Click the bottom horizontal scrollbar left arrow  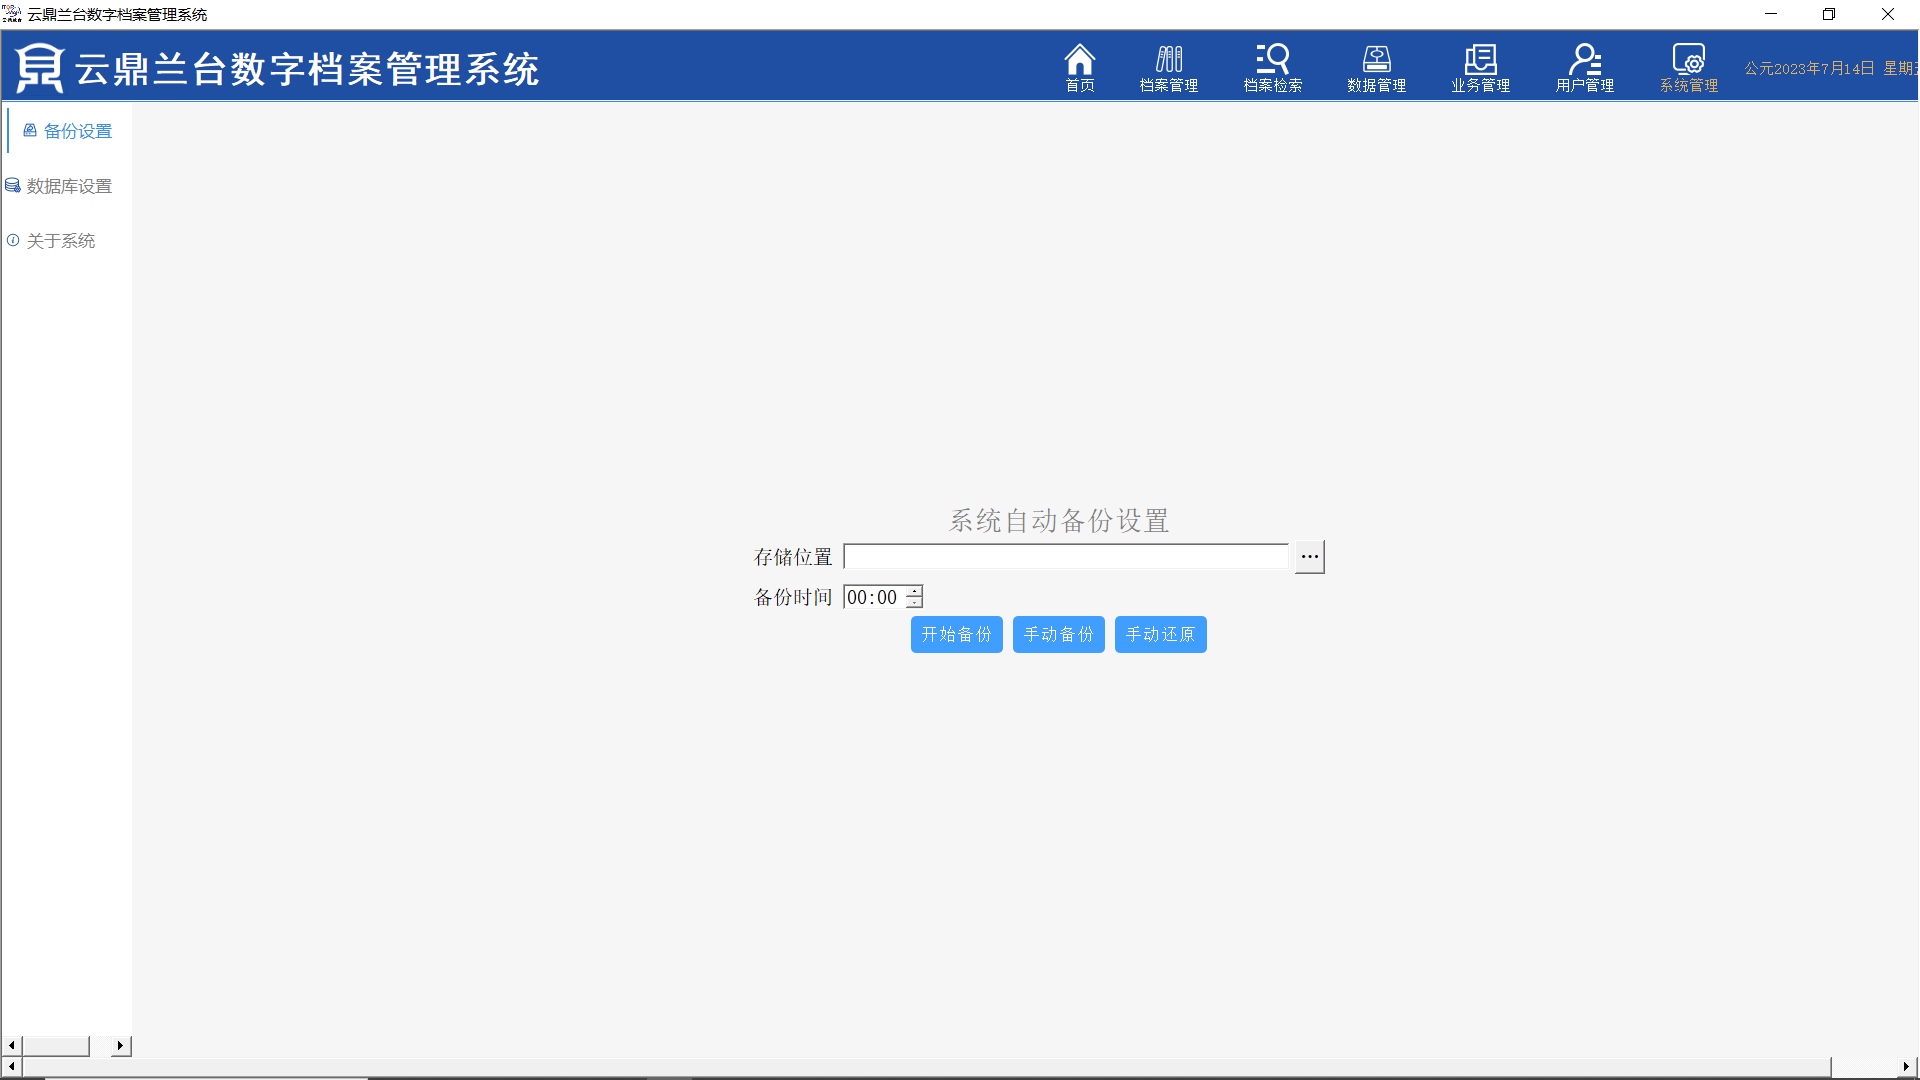tap(11, 1067)
